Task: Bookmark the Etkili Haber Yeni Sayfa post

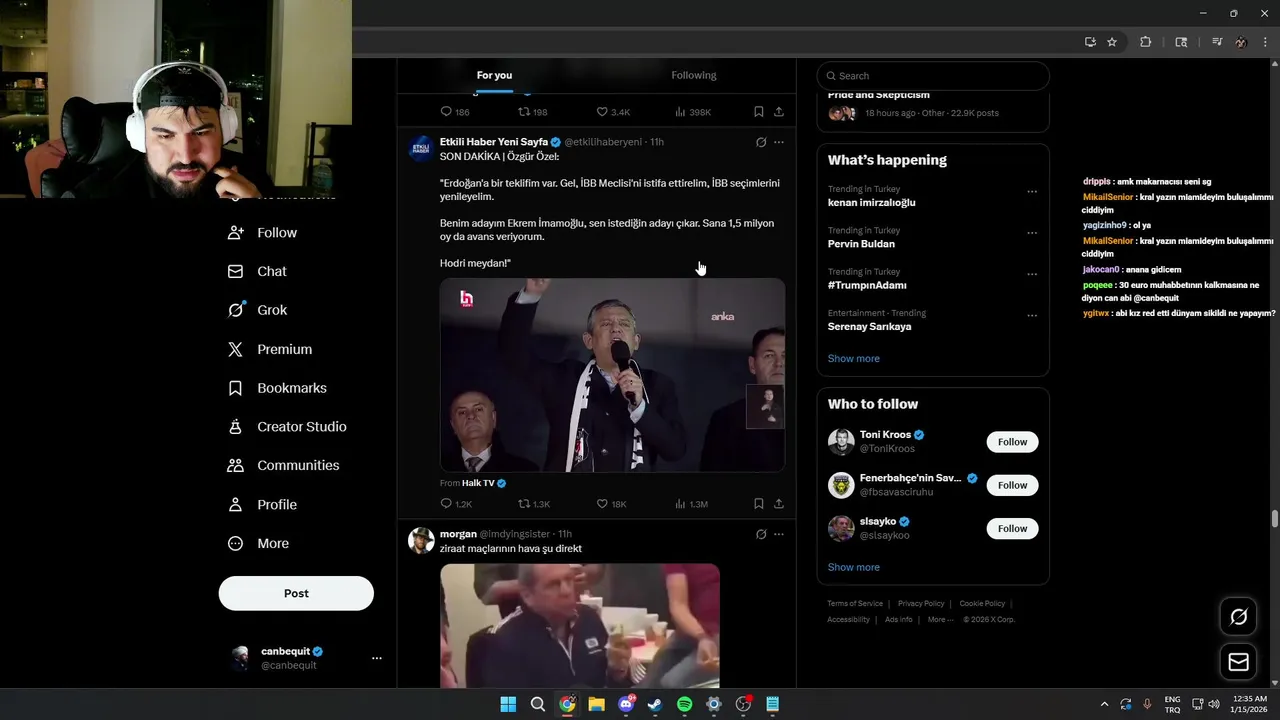Action: click(758, 504)
